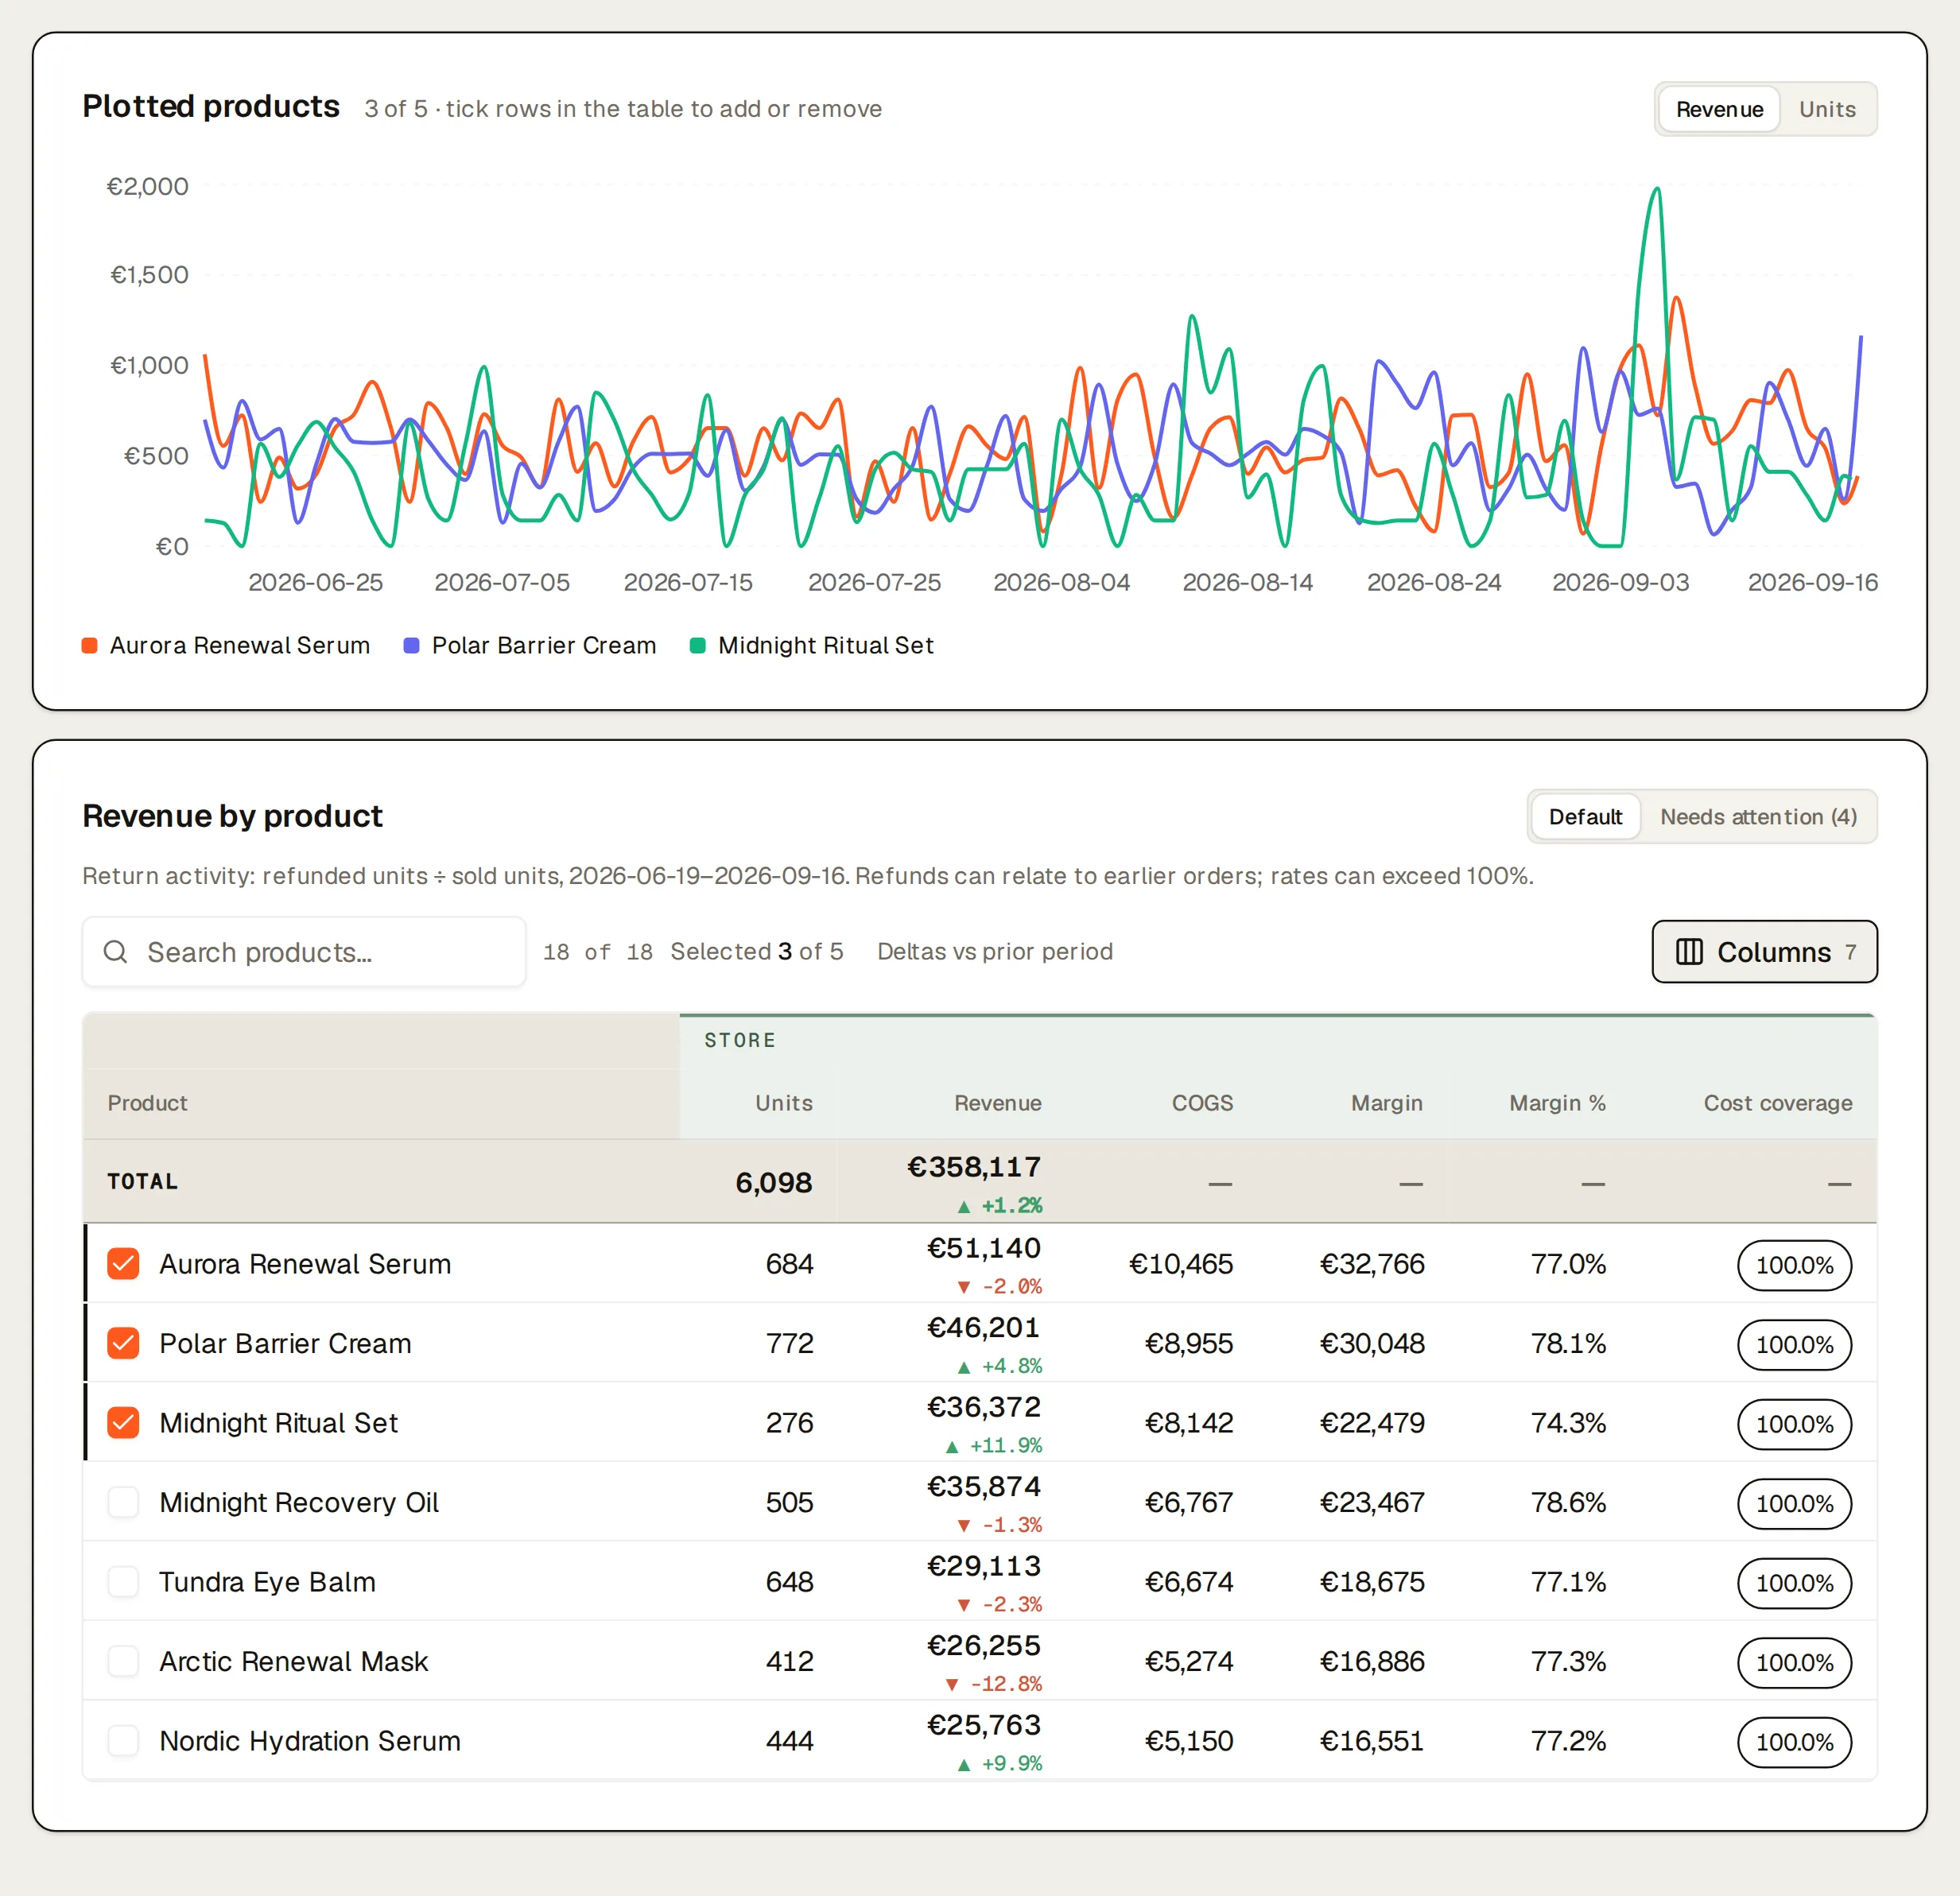Click total revenue €358,117 cell
This screenshot has height=1896, width=1960.
pos(973,1167)
